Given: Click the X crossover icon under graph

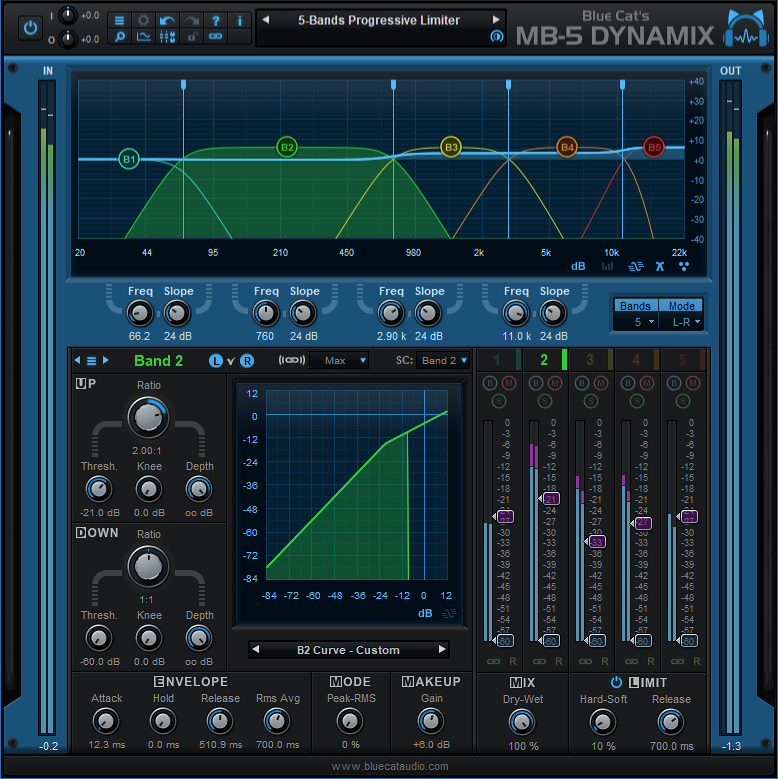Looking at the screenshot, I should tap(660, 266).
